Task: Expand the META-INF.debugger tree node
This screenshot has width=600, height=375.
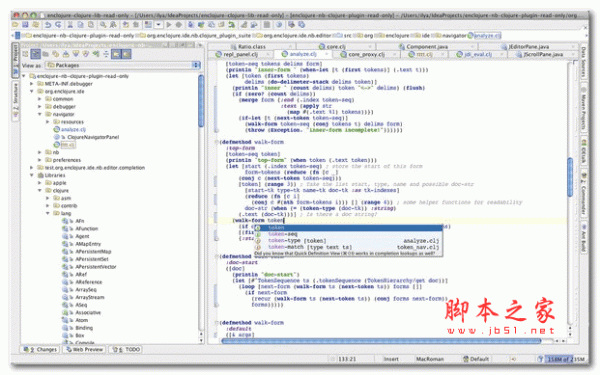Action: click(32, 83)
